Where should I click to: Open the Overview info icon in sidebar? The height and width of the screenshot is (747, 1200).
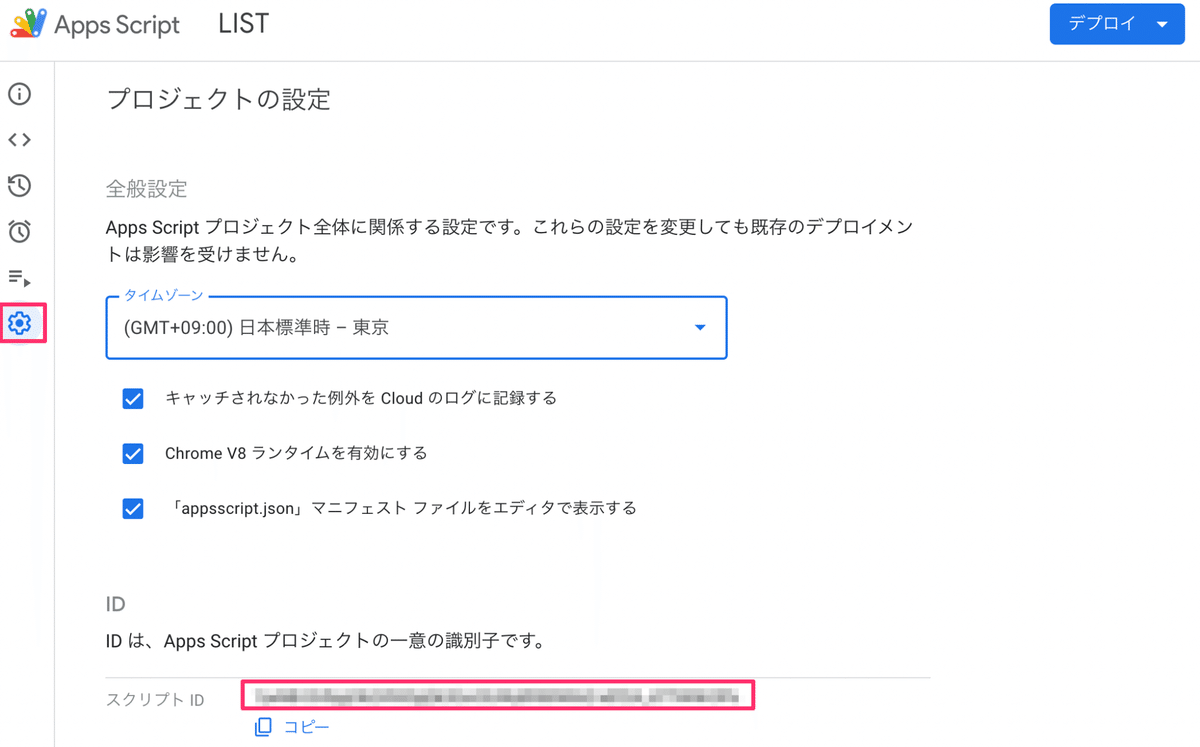(20, 94)
